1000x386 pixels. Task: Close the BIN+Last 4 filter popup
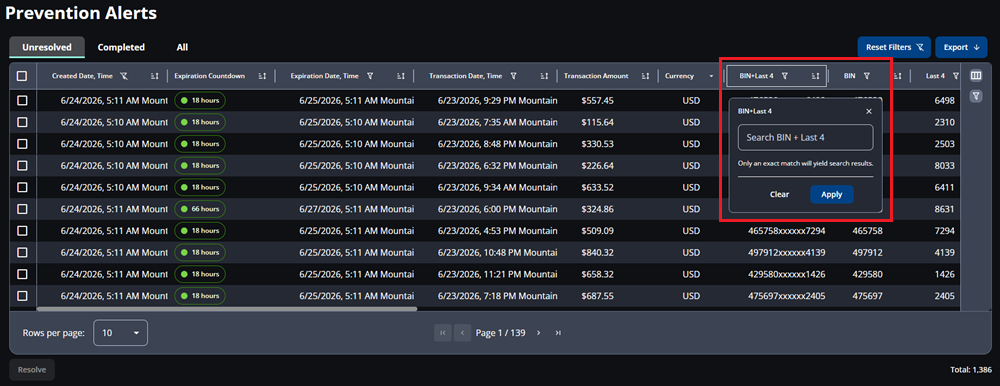(869, 111)
